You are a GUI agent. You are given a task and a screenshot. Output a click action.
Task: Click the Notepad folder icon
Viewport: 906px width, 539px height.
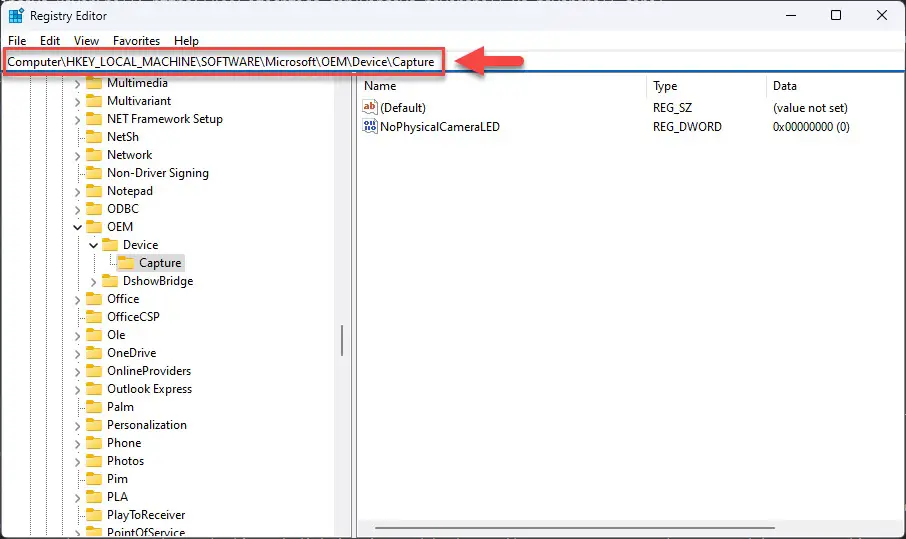point(94,191)
